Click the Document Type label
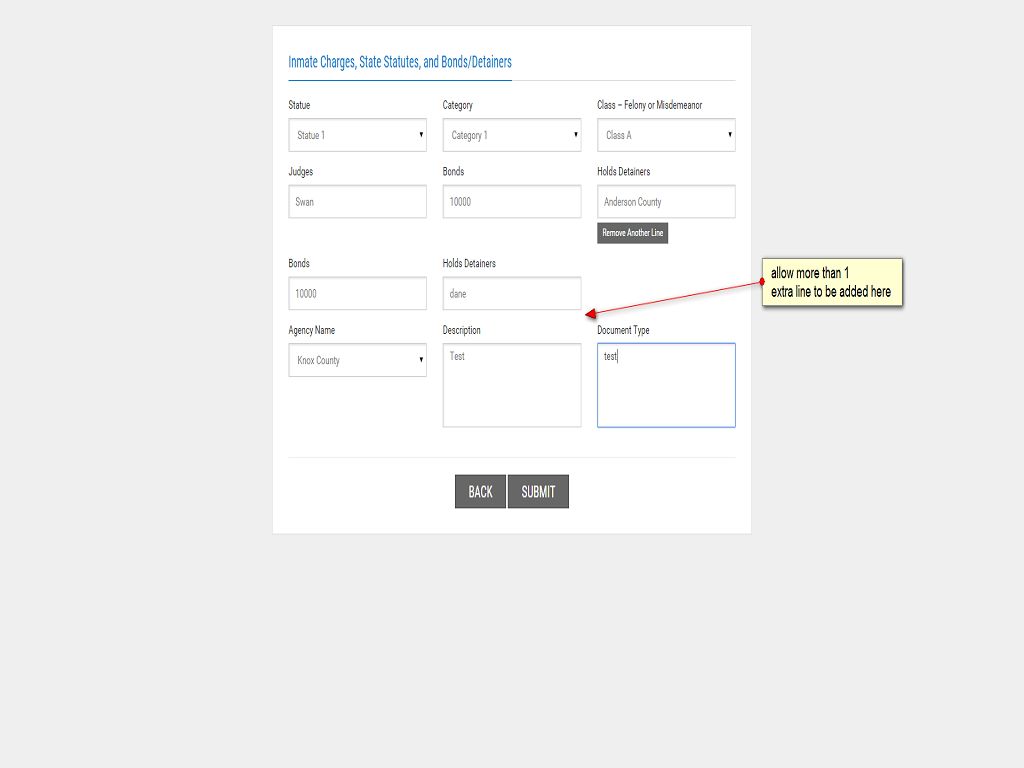Image resolution: width=1024 pixels, height=768 pixels. [x=623, y=330]
